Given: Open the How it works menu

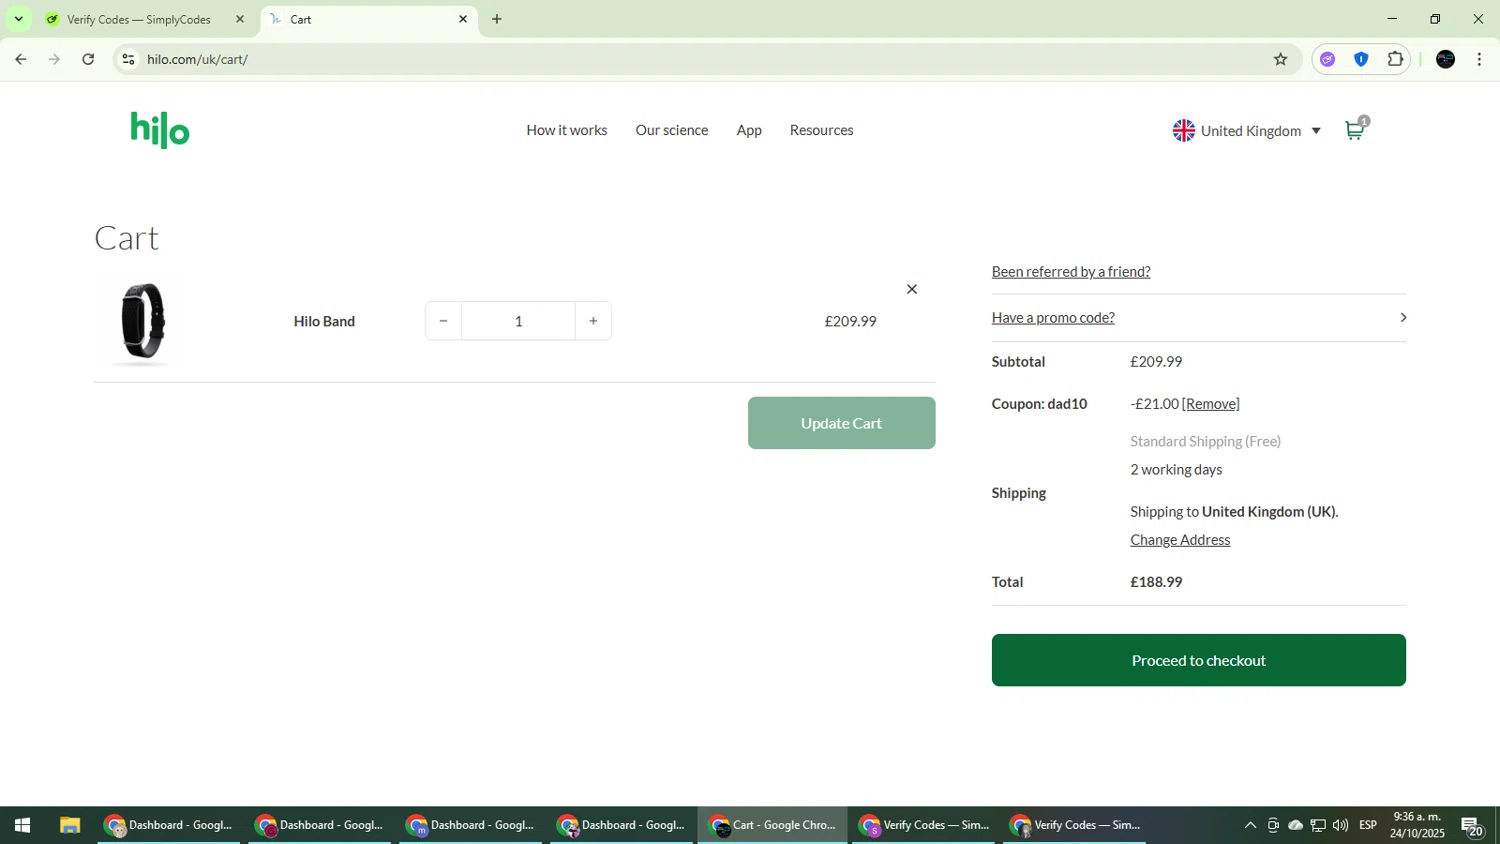Looking at the screenshot, I should [x=566, y=130].
